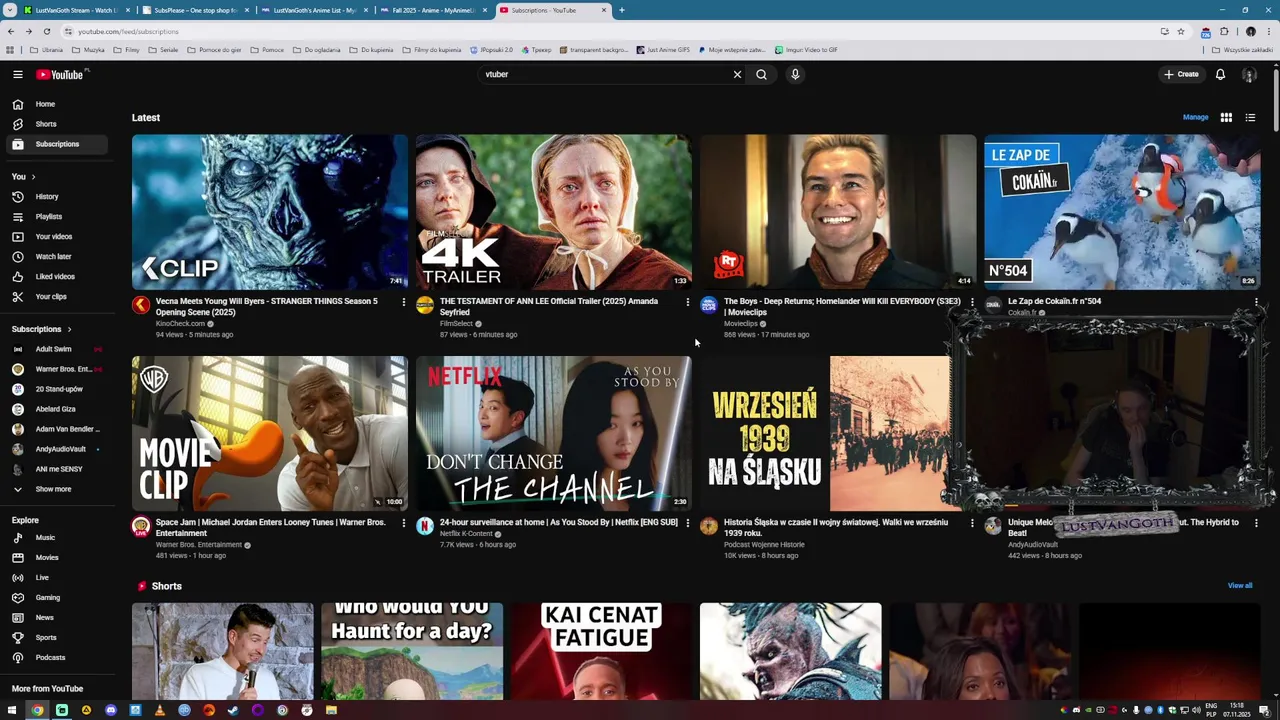Start voice search with microphone icon
Viewport: 1280px width, 720px height.
(795, 74)
